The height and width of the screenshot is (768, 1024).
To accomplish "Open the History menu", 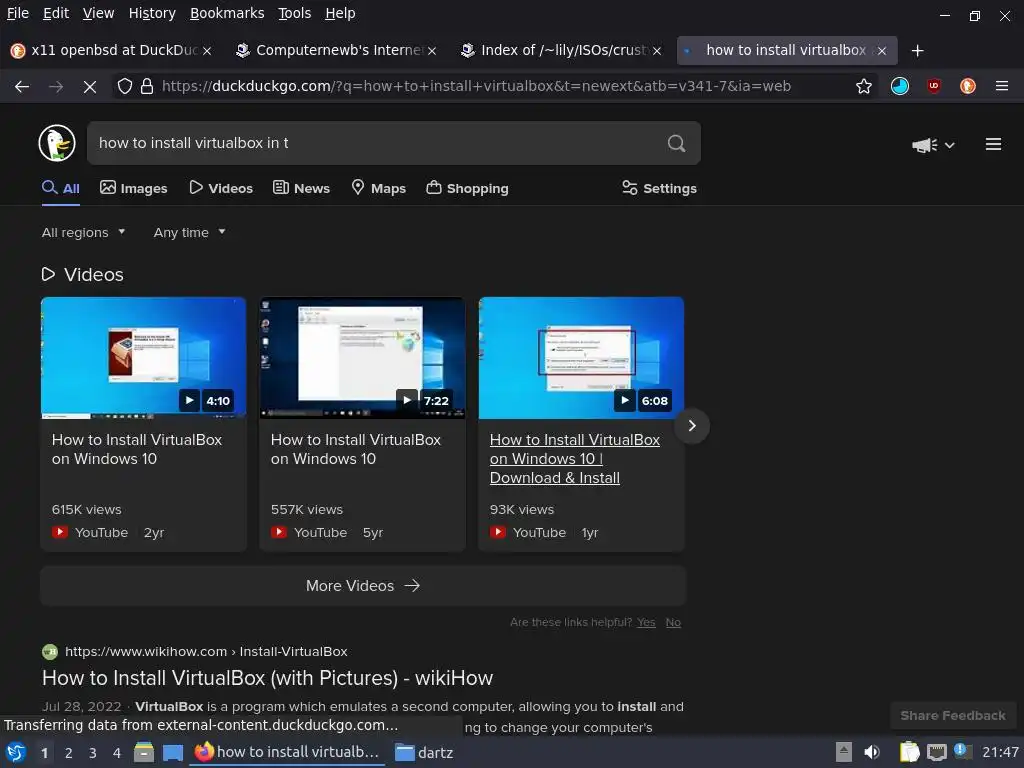I will click(152, 14).
